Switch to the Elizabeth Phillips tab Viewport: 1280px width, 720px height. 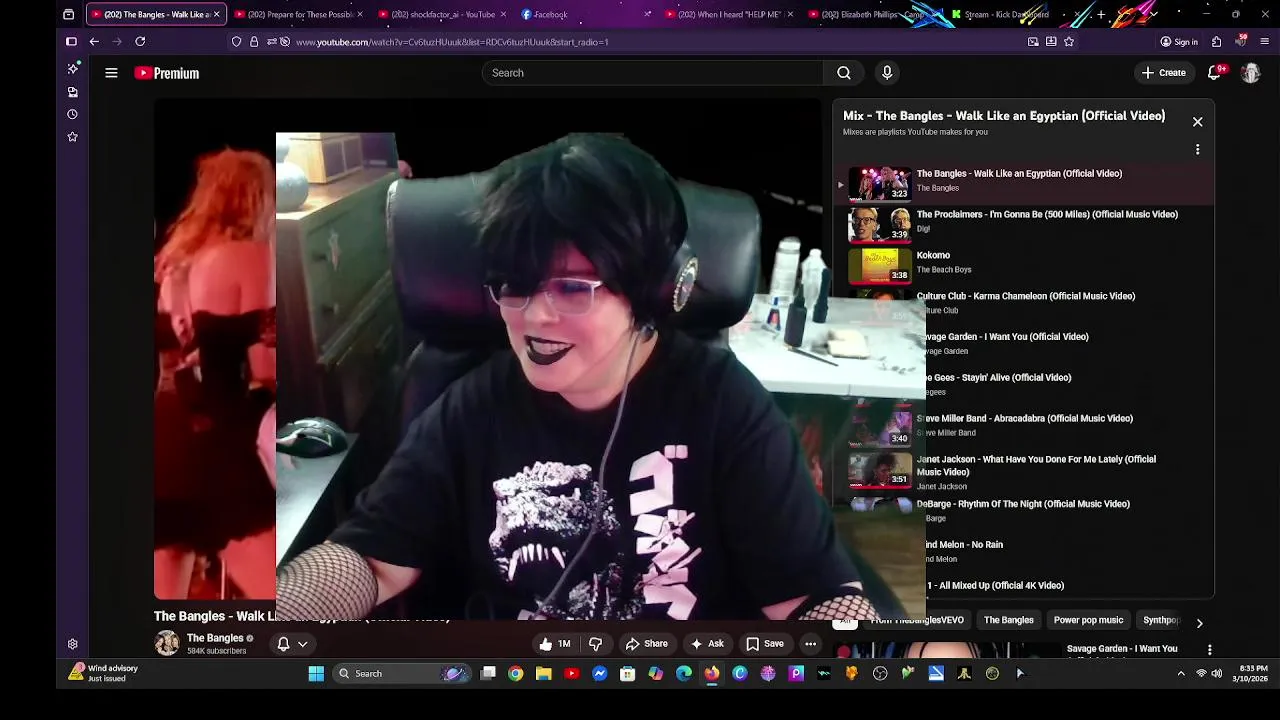[872, 14]
